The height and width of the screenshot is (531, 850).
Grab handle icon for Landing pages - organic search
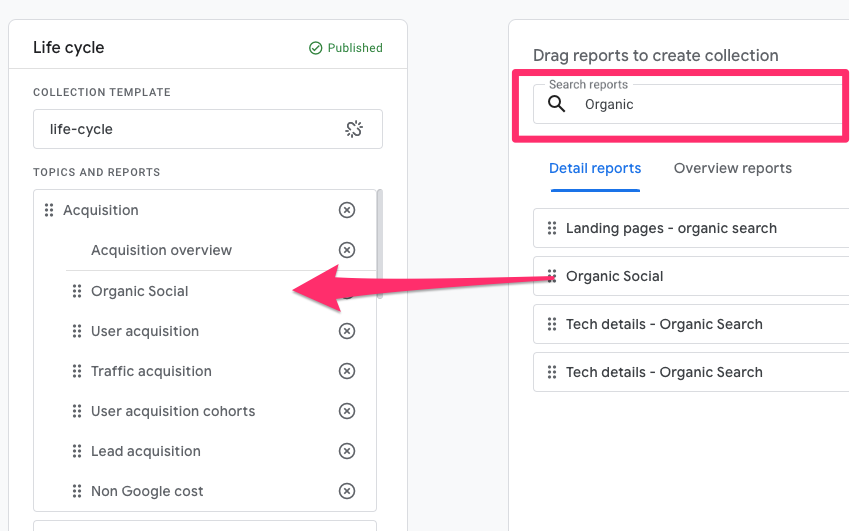[x=552, y=228]
